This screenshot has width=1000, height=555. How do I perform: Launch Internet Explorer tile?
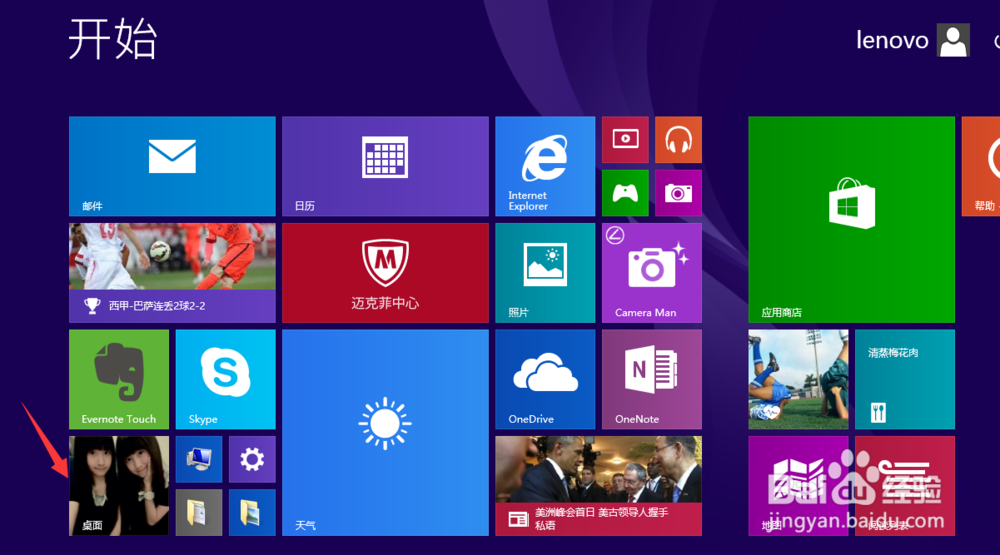pos(545,166)
